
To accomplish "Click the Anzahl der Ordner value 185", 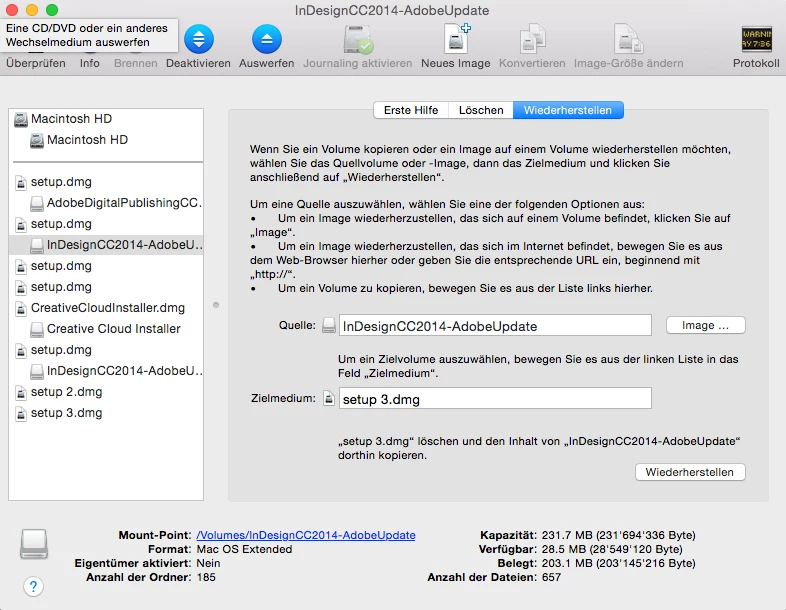I will (x=206, y=577).
